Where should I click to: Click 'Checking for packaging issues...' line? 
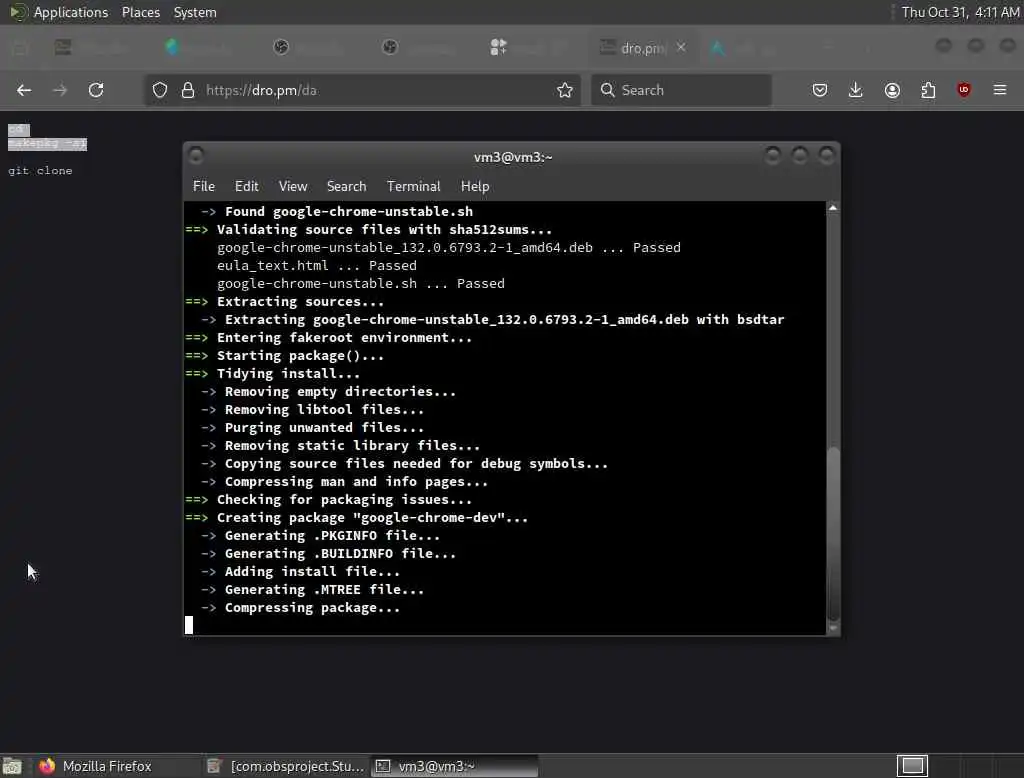click(344, 500)
